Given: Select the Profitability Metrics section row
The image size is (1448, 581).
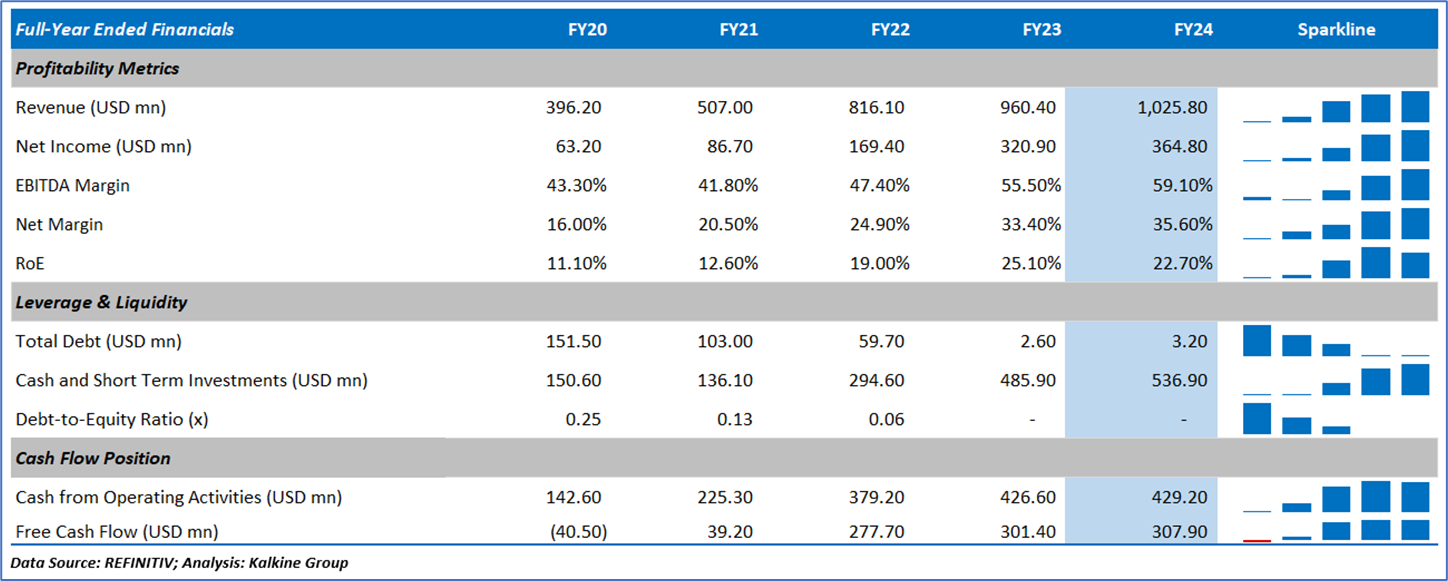Looking at the screenshot, I should pyautogui.click(x=98, y=69).
